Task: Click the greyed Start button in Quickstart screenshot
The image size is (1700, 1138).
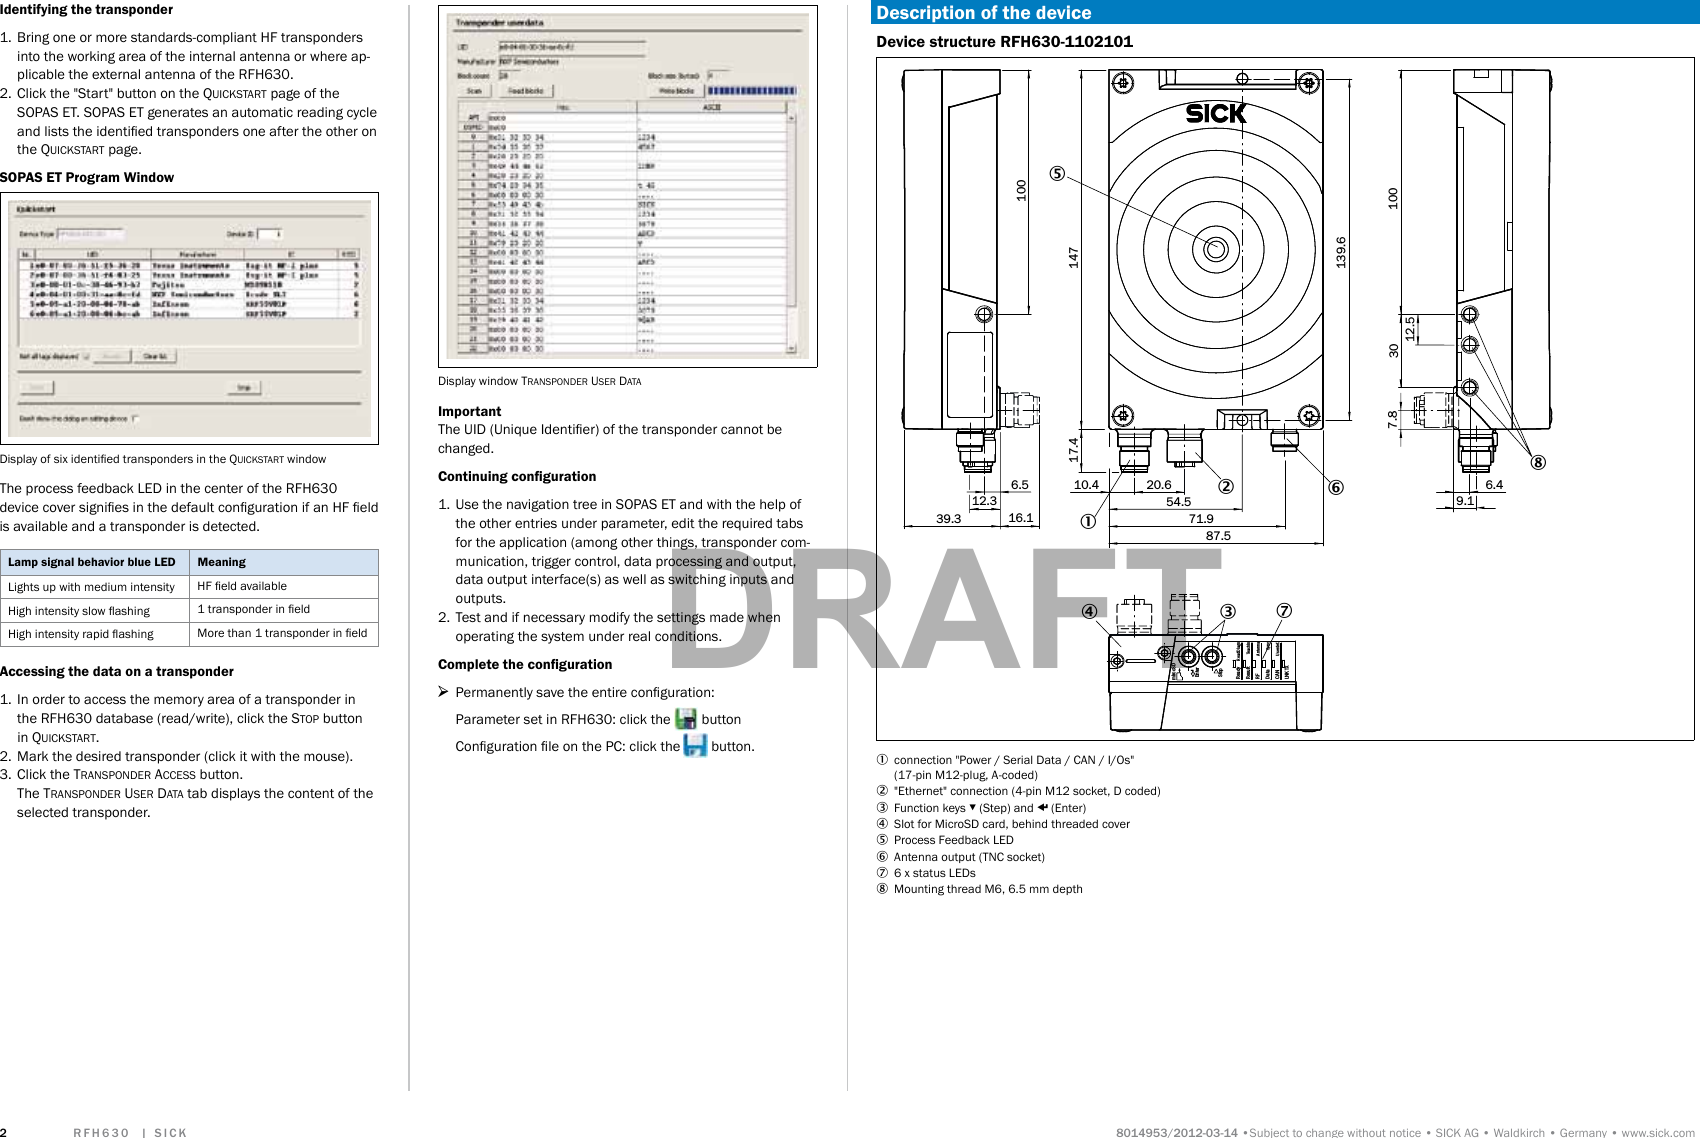Action: (x=37, y=387)
